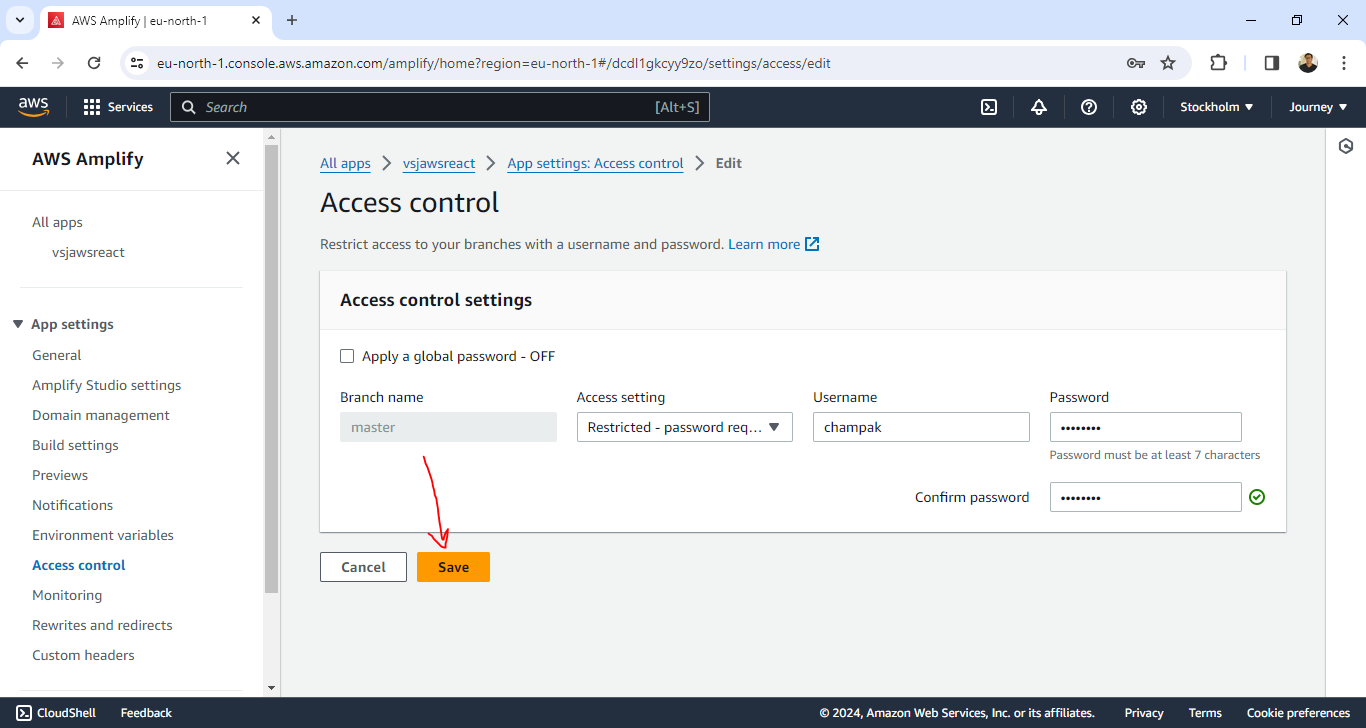Click the disabled master branch name field
This screenshot has width=1366, height=728.
[448, 427]
